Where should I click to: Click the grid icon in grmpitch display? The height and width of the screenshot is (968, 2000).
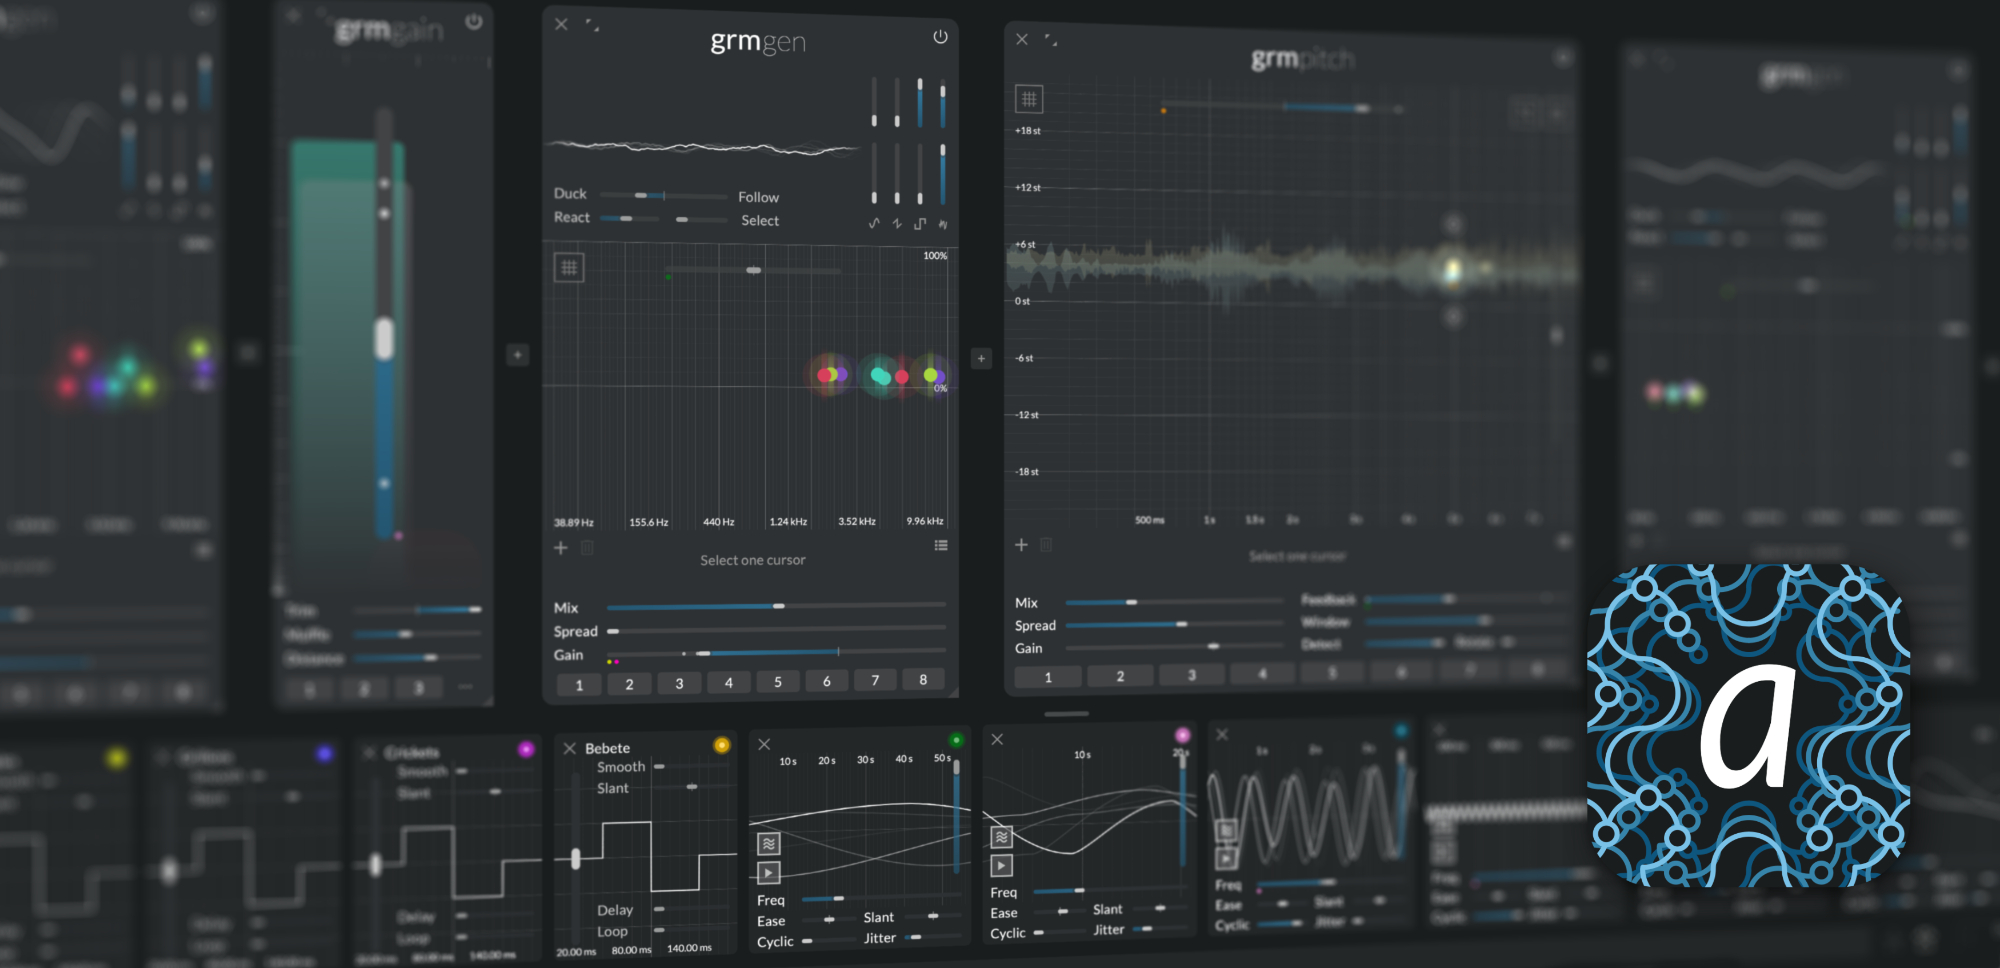[x=1029, y=99]
